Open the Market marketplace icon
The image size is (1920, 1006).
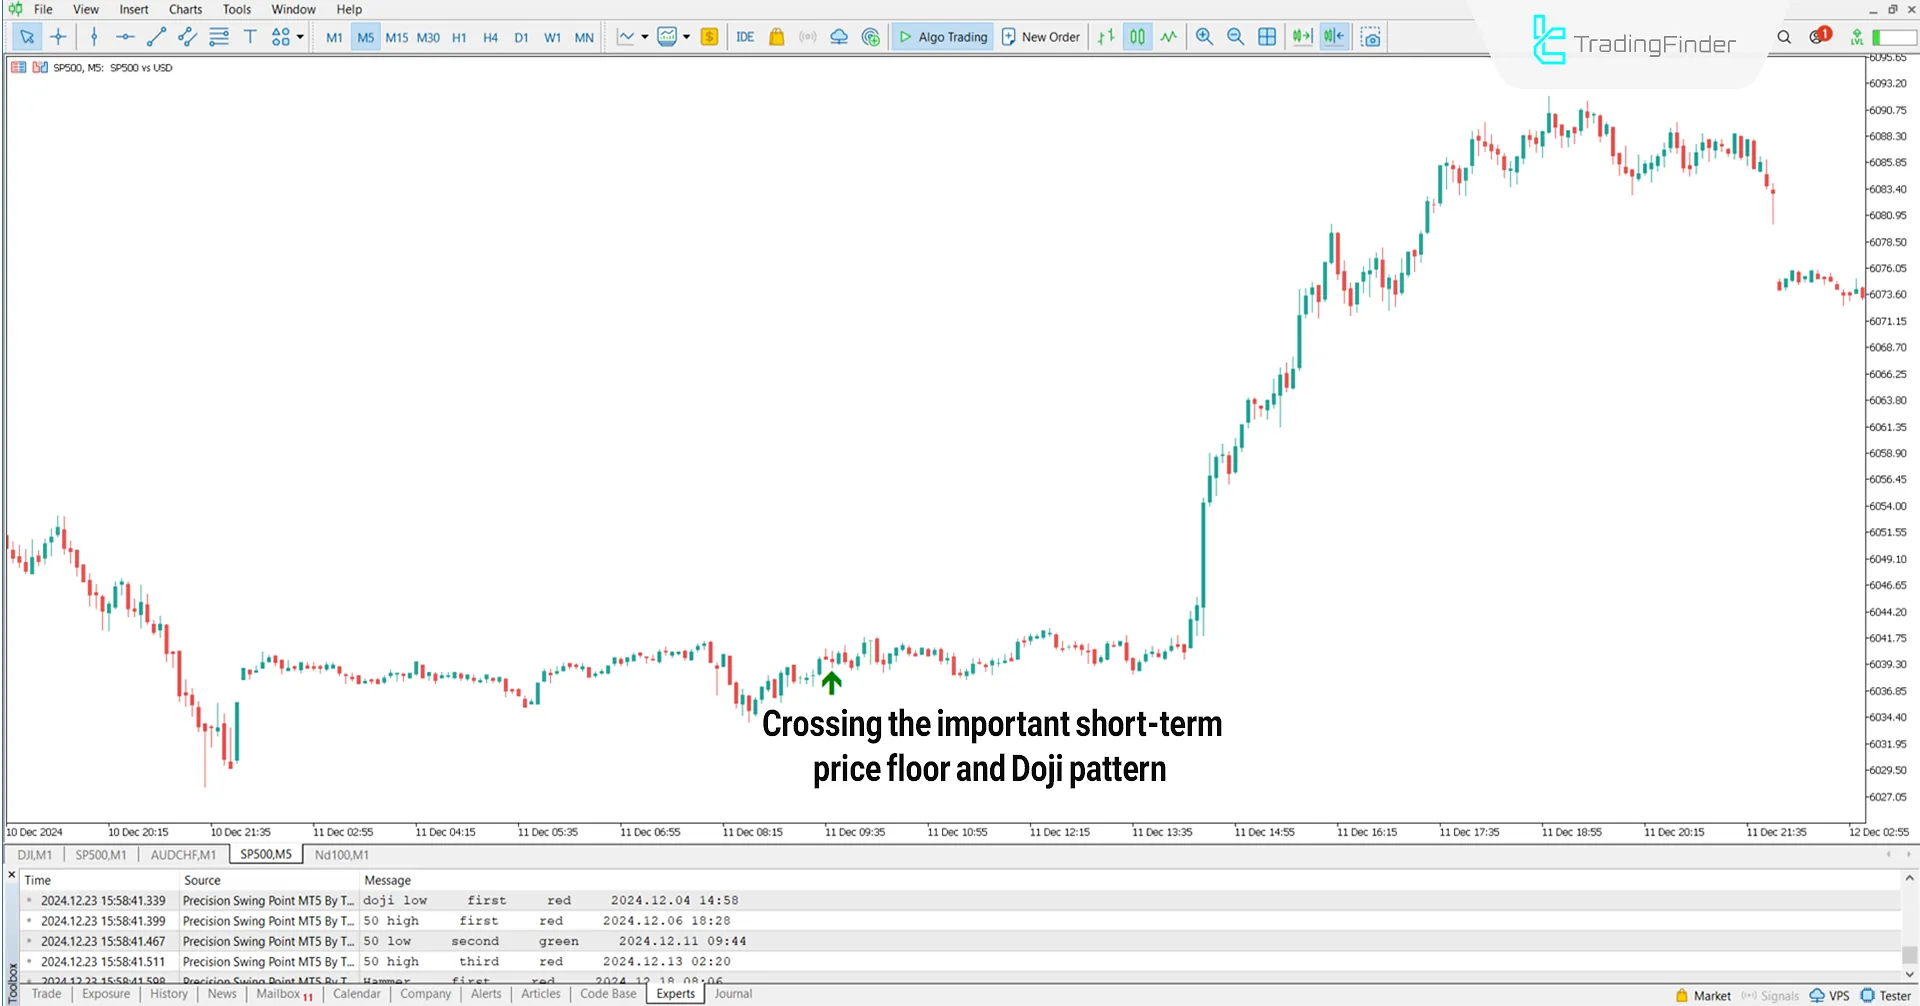click(777, 36)
